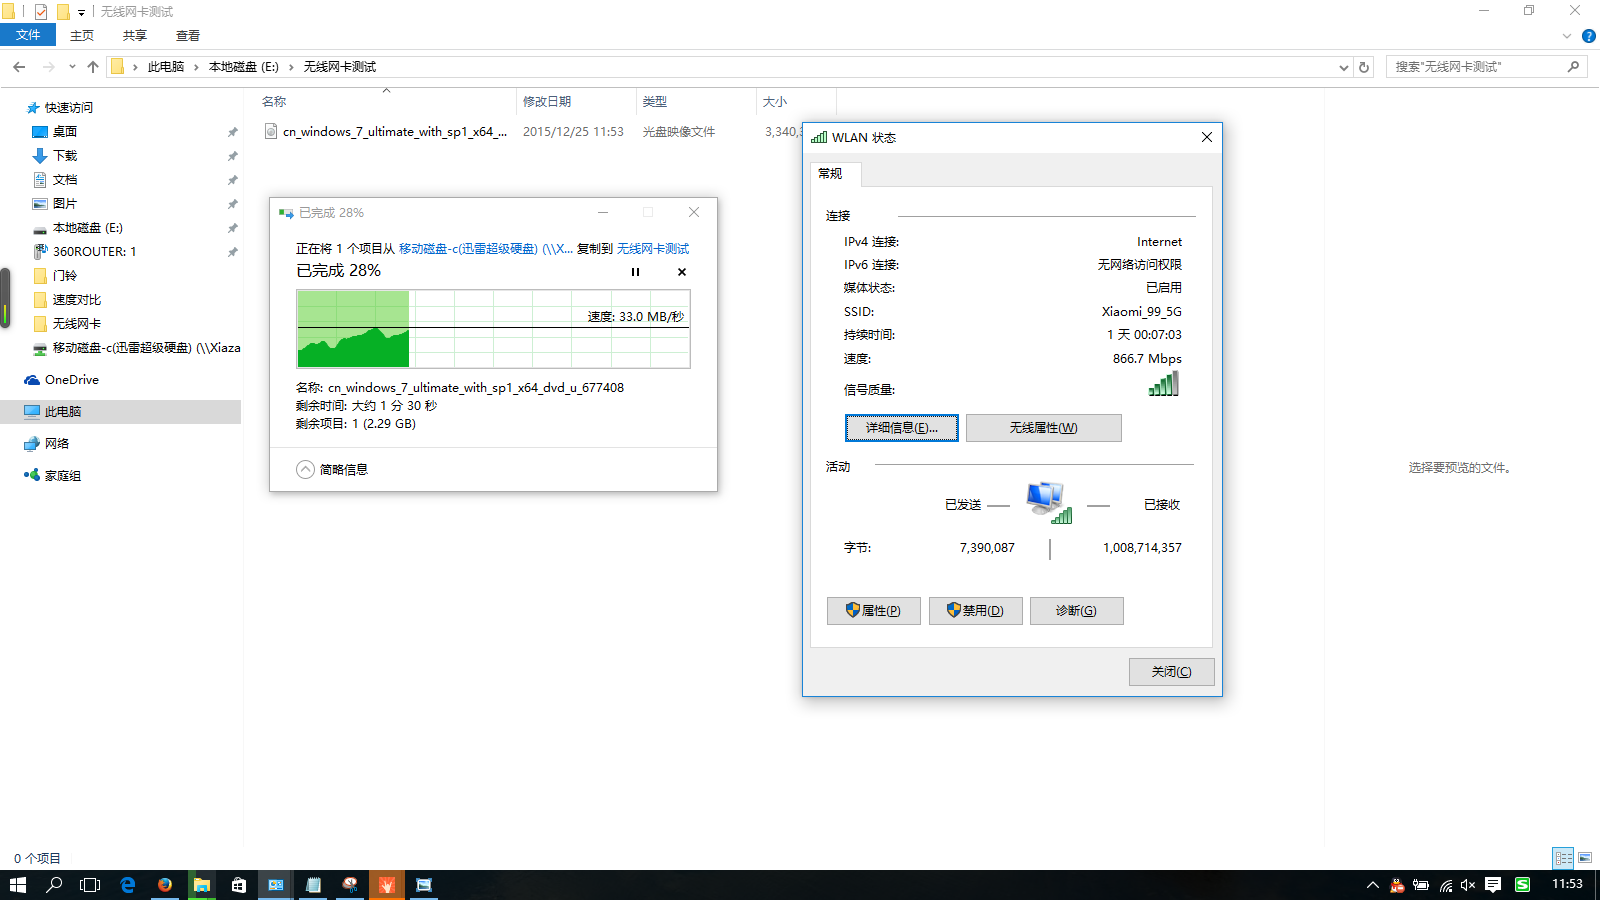
Task: Select 桌面 desktop icon in sidebar
Action: tap(40, 132)
